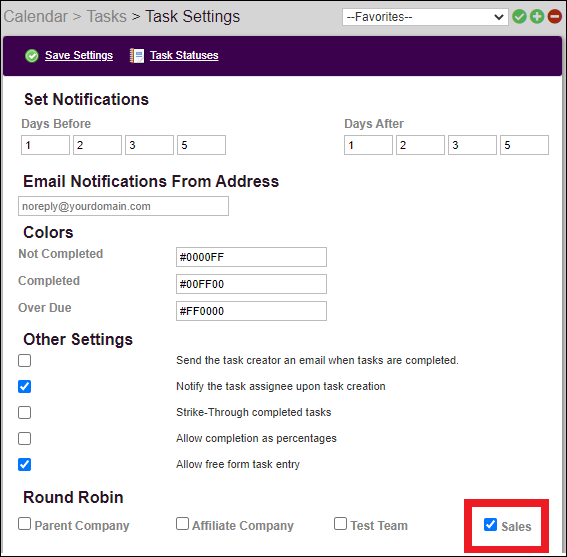Check Allow completion as percentages
Screen dimensions: 567x557
point(25,438)
